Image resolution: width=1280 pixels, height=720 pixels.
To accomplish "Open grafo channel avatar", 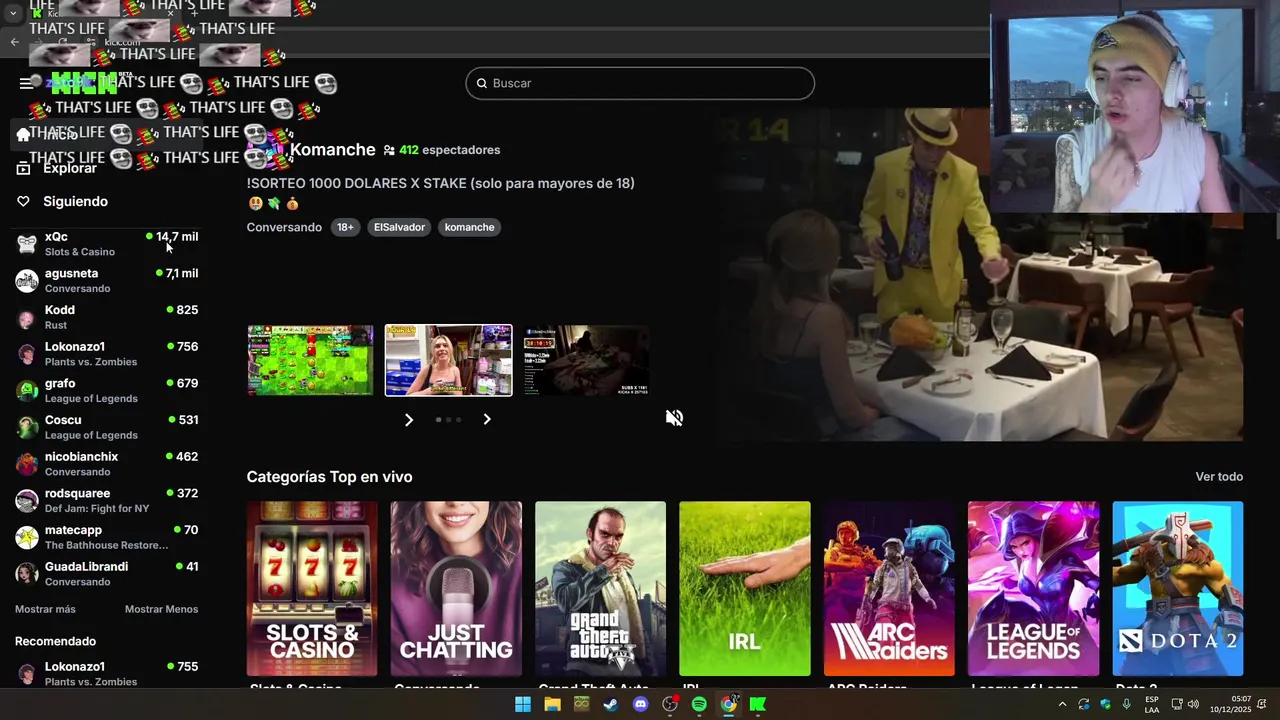I will pos(27,390).
